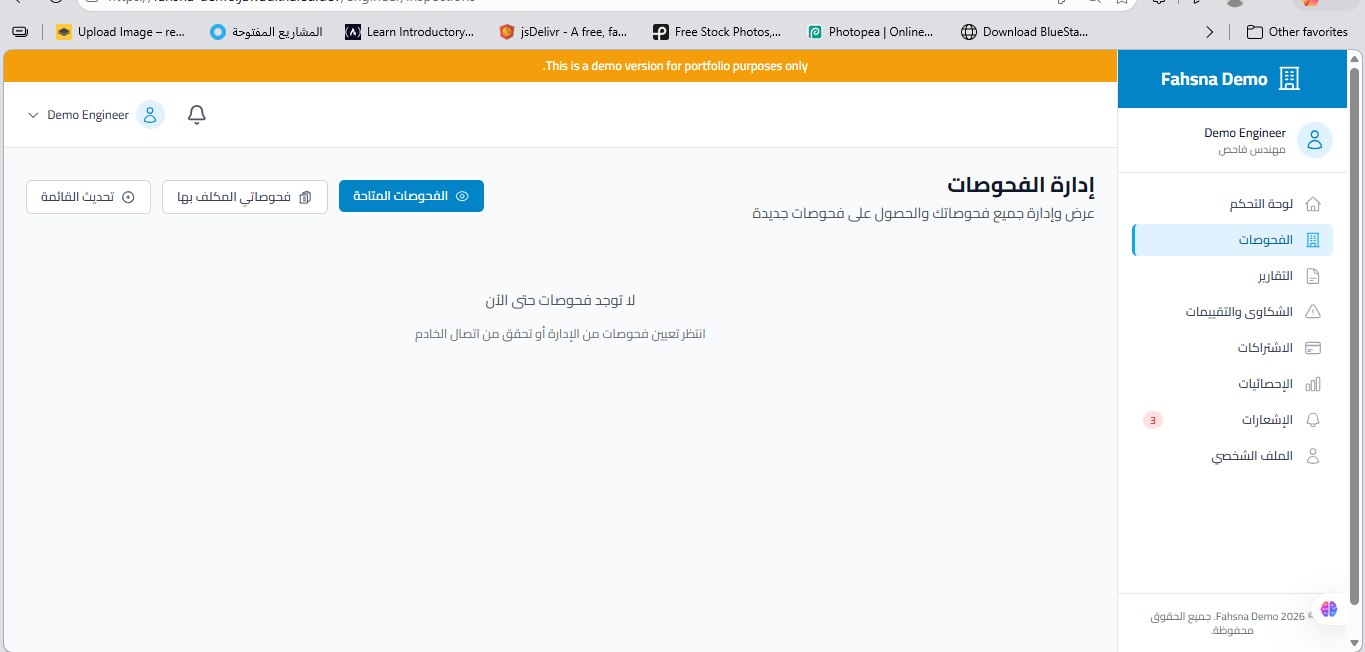1365x652 pixels.
Task: Click the page vertical scrollbar
Action: click(1355, 335)
